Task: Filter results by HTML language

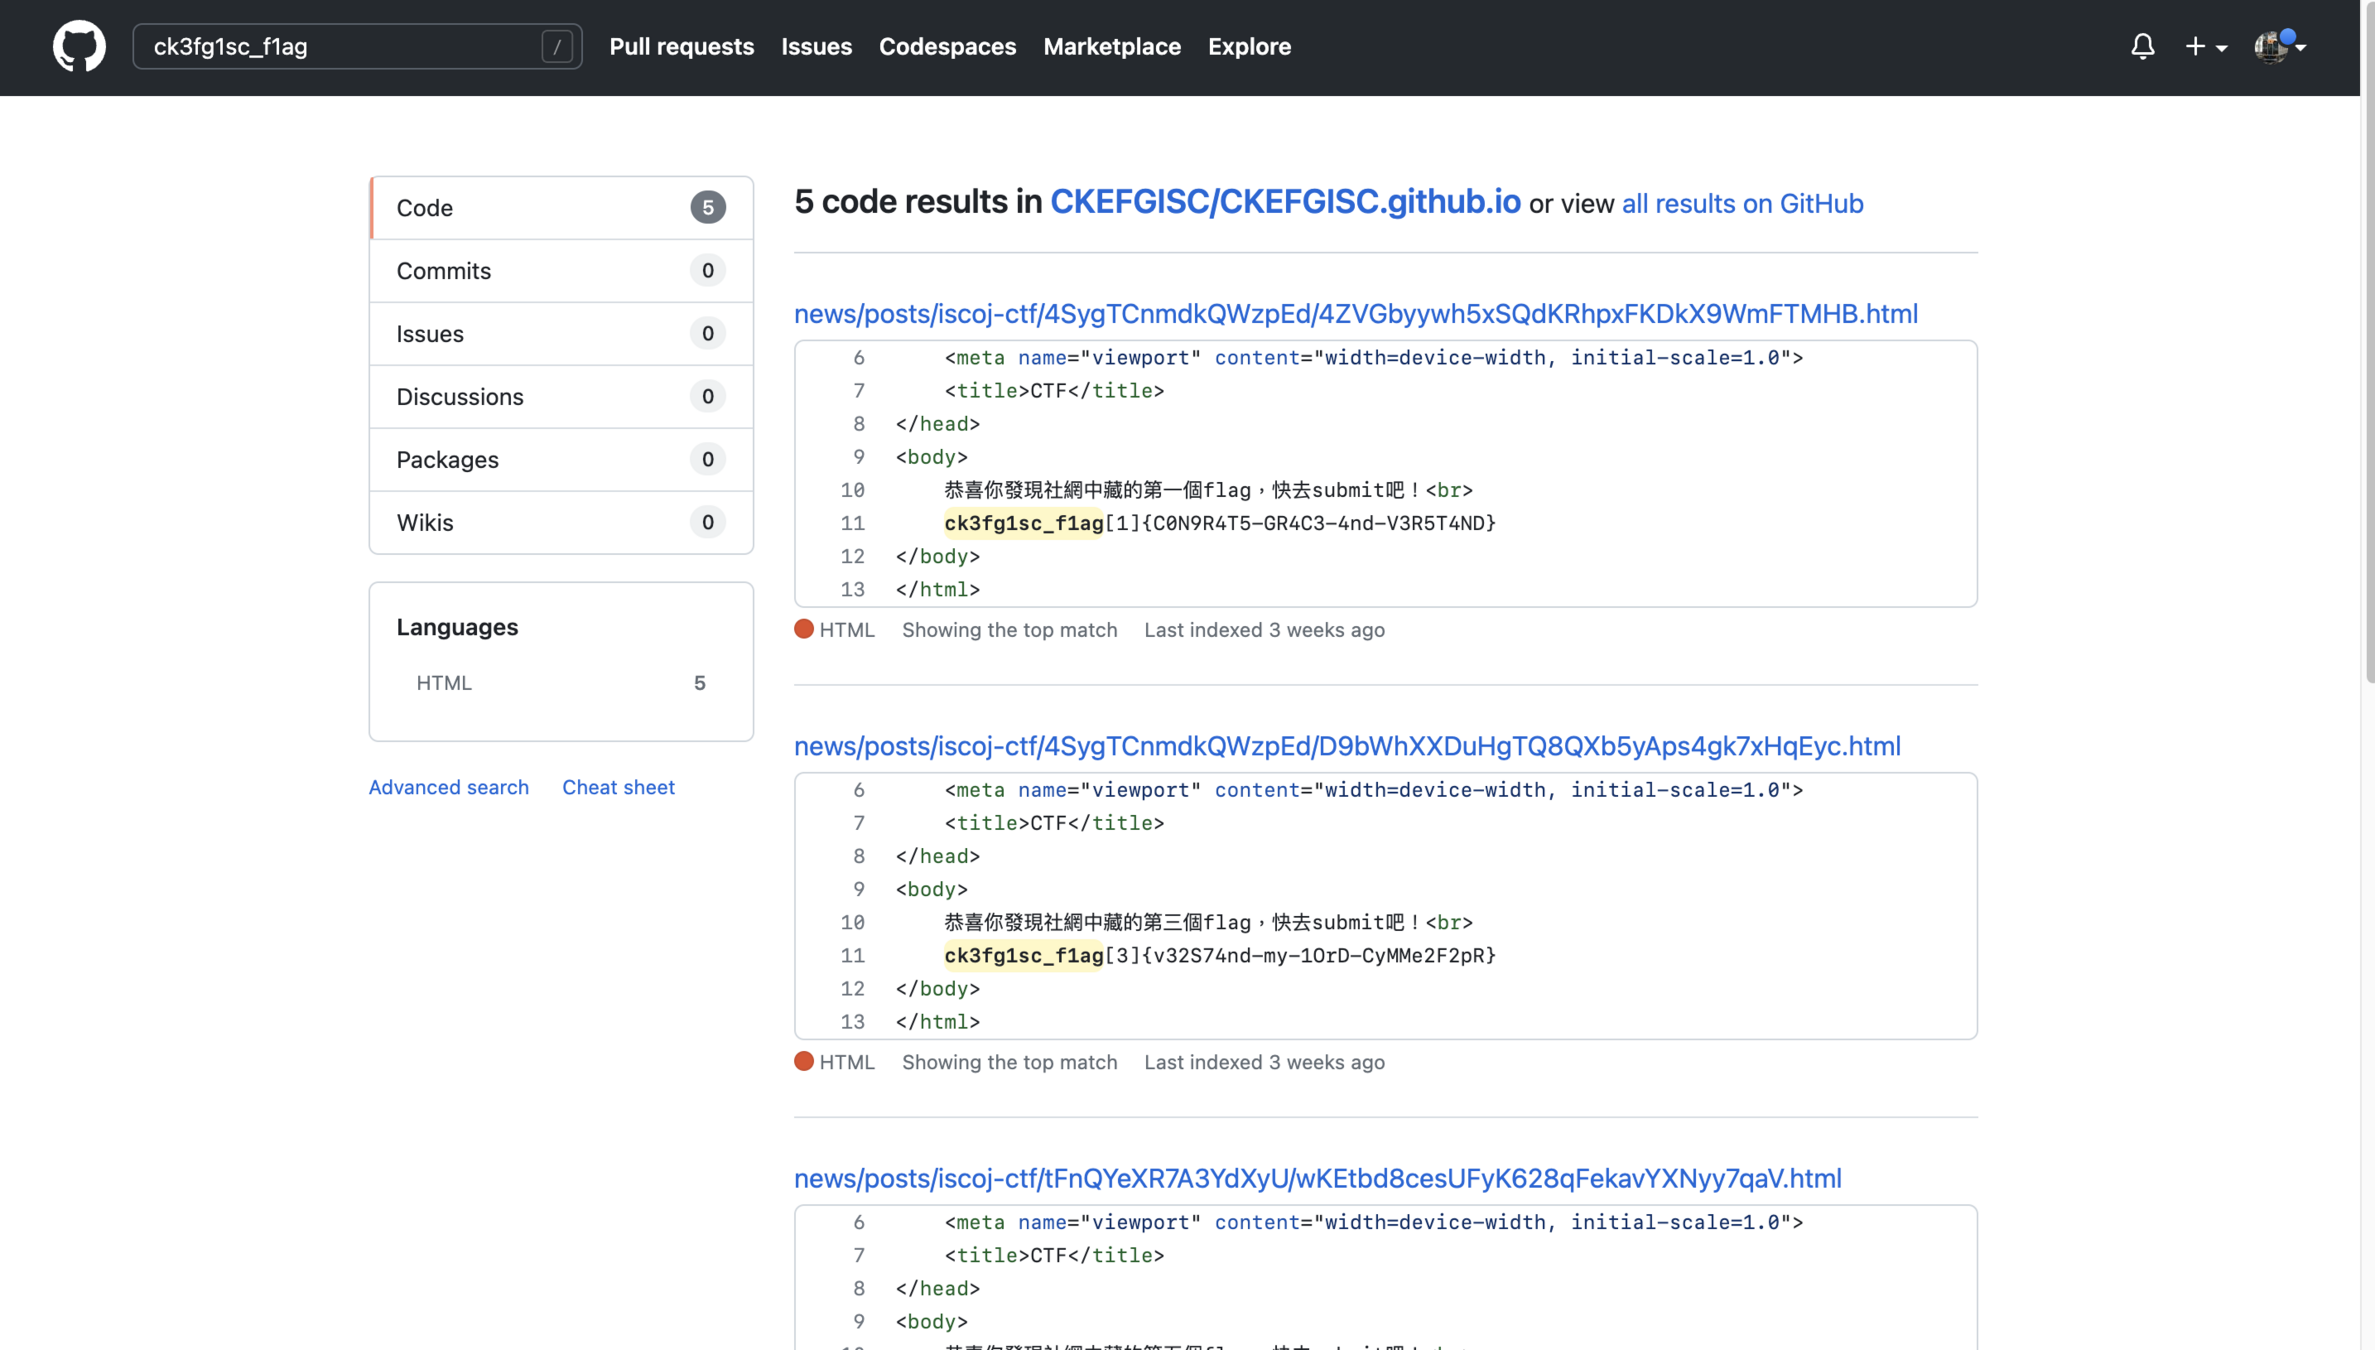Action: click(561, 683)
